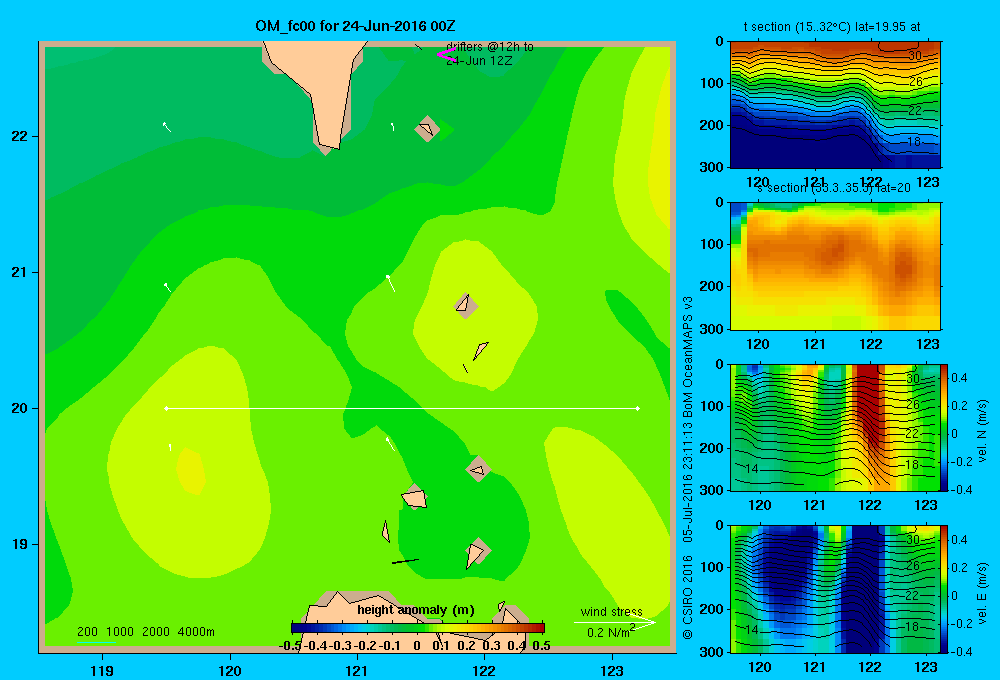
Task: Click the 'vel. N (m/s)' color bar
Action: tap(945, 427)
